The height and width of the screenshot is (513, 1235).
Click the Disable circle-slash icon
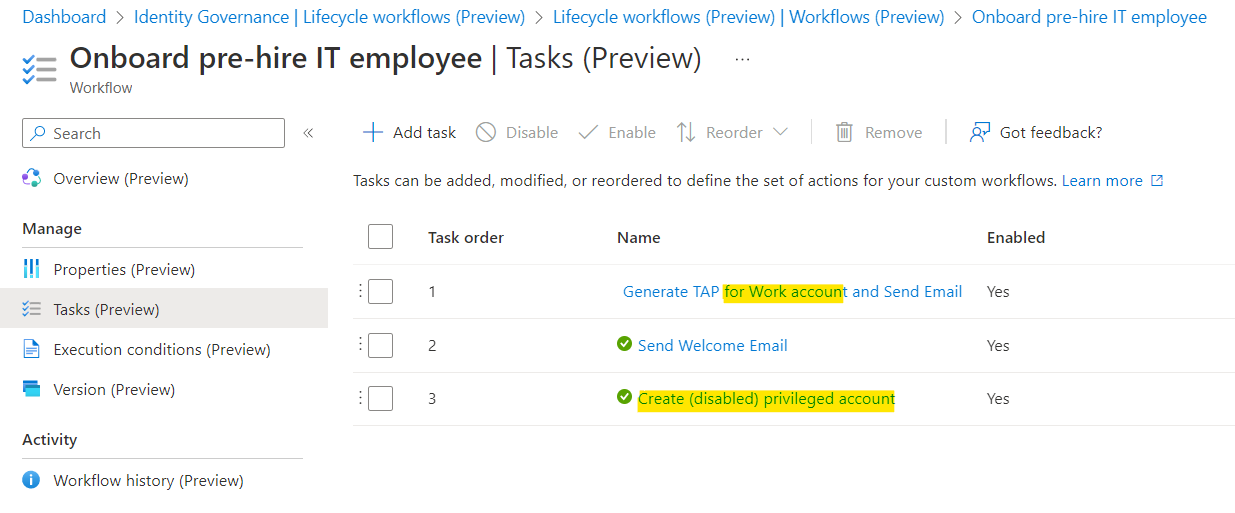click(x=486, y=132)
